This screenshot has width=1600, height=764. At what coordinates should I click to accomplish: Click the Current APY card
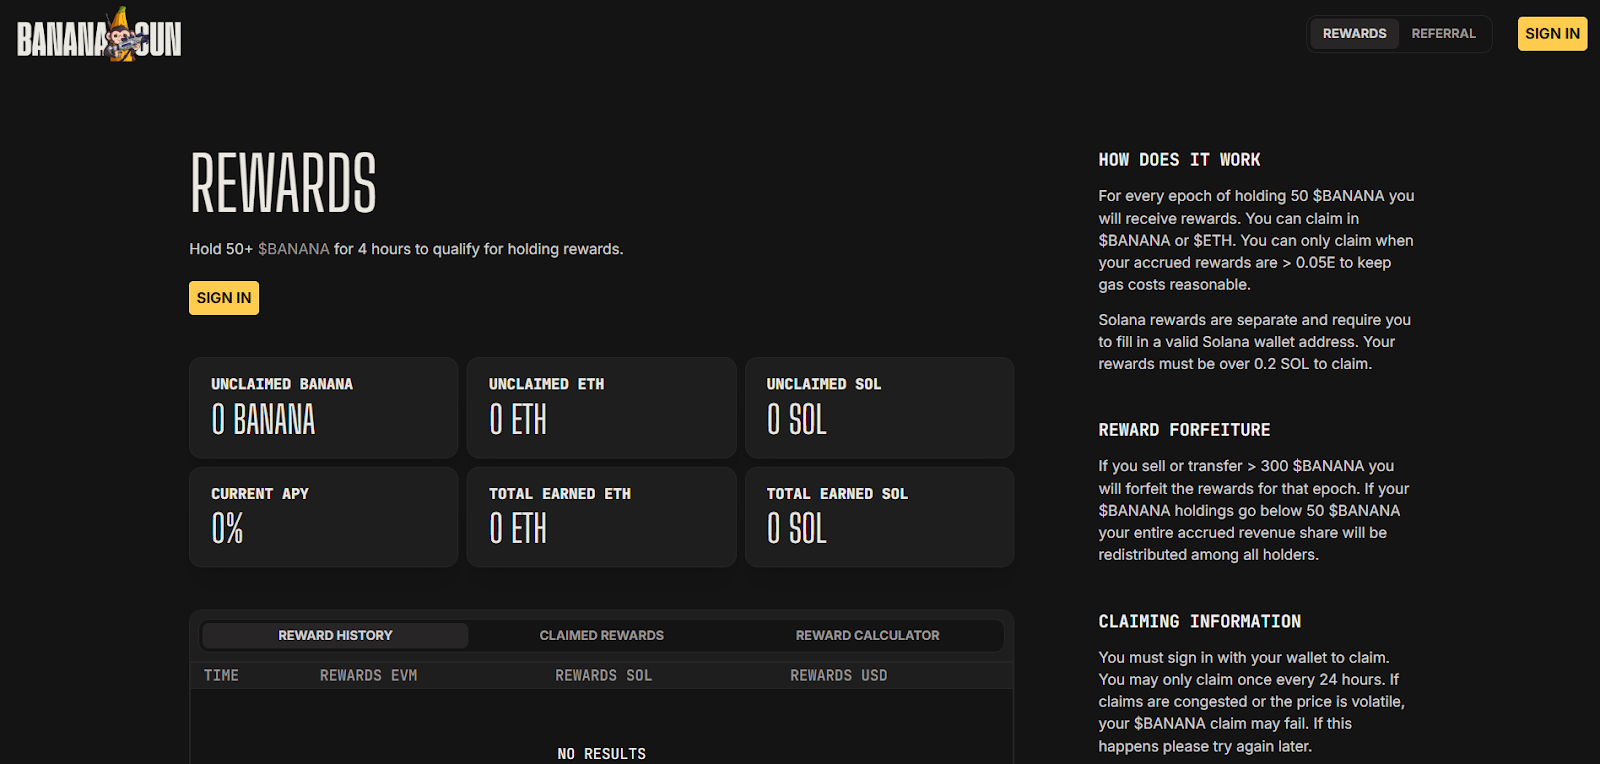coord(323,517)
